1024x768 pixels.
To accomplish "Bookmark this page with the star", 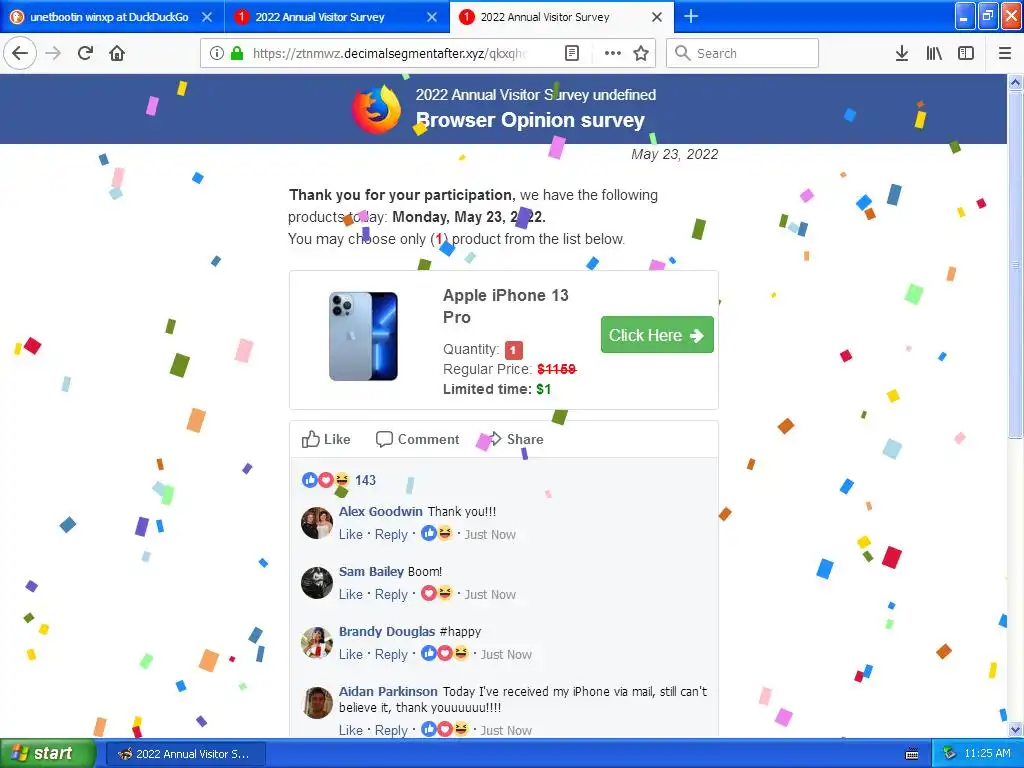I will [x=641, y=53].
